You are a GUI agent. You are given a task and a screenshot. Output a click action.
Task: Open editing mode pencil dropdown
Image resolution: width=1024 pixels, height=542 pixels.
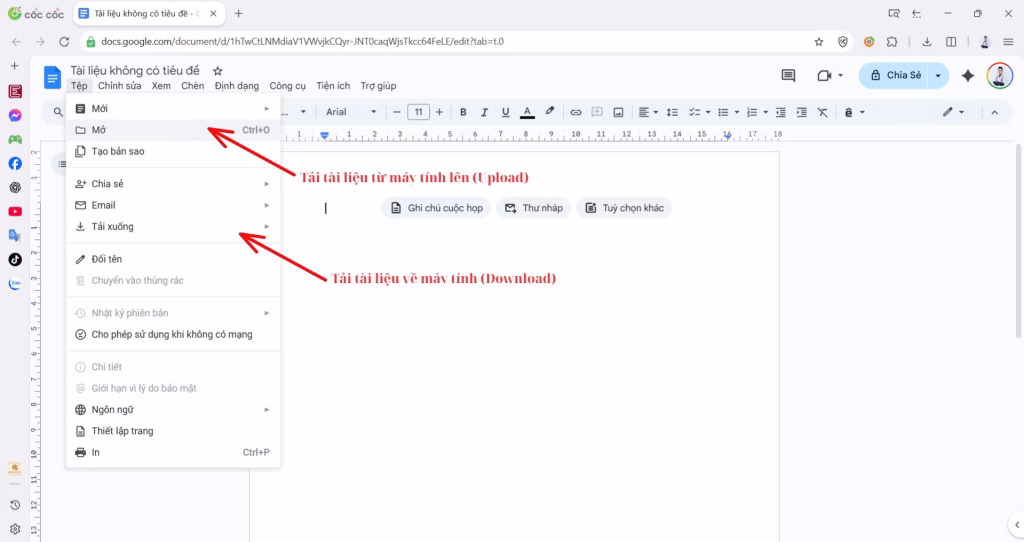pyautogui.click(x=953, y=112)
